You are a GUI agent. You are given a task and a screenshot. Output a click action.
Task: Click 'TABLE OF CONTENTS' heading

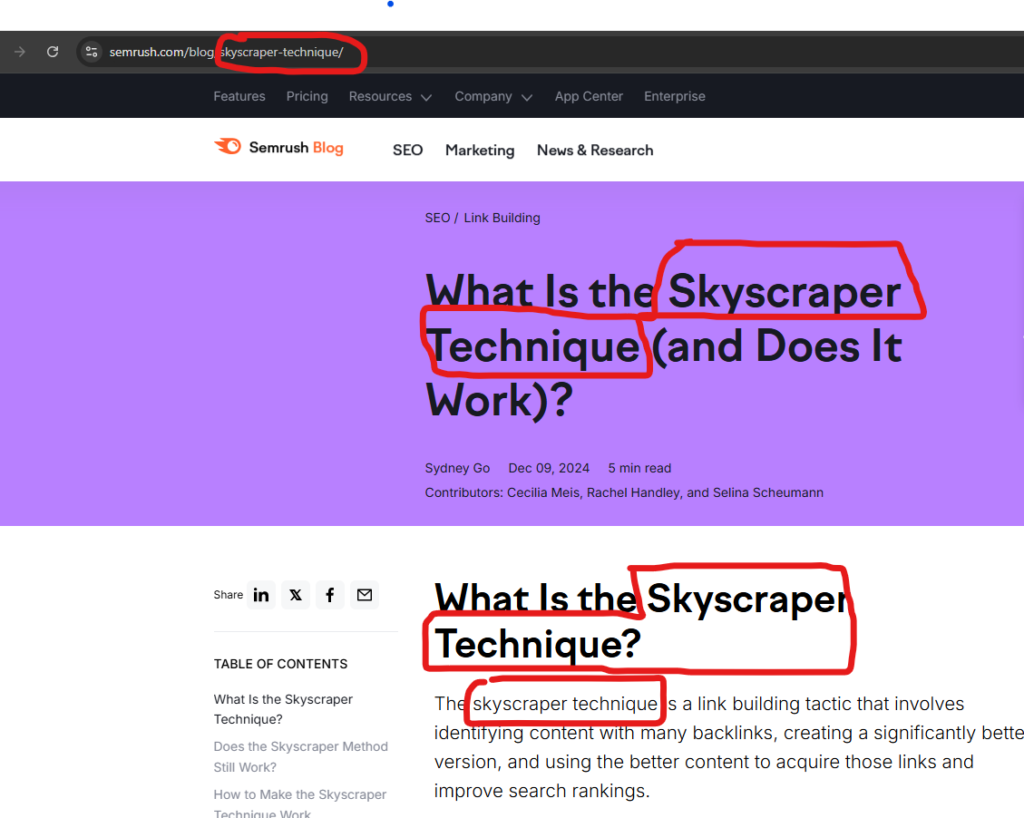[280, 664]
